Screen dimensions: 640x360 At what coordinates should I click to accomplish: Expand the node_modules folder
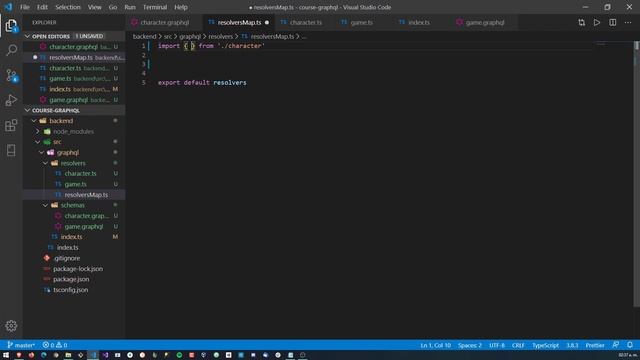tap(38, 131)
